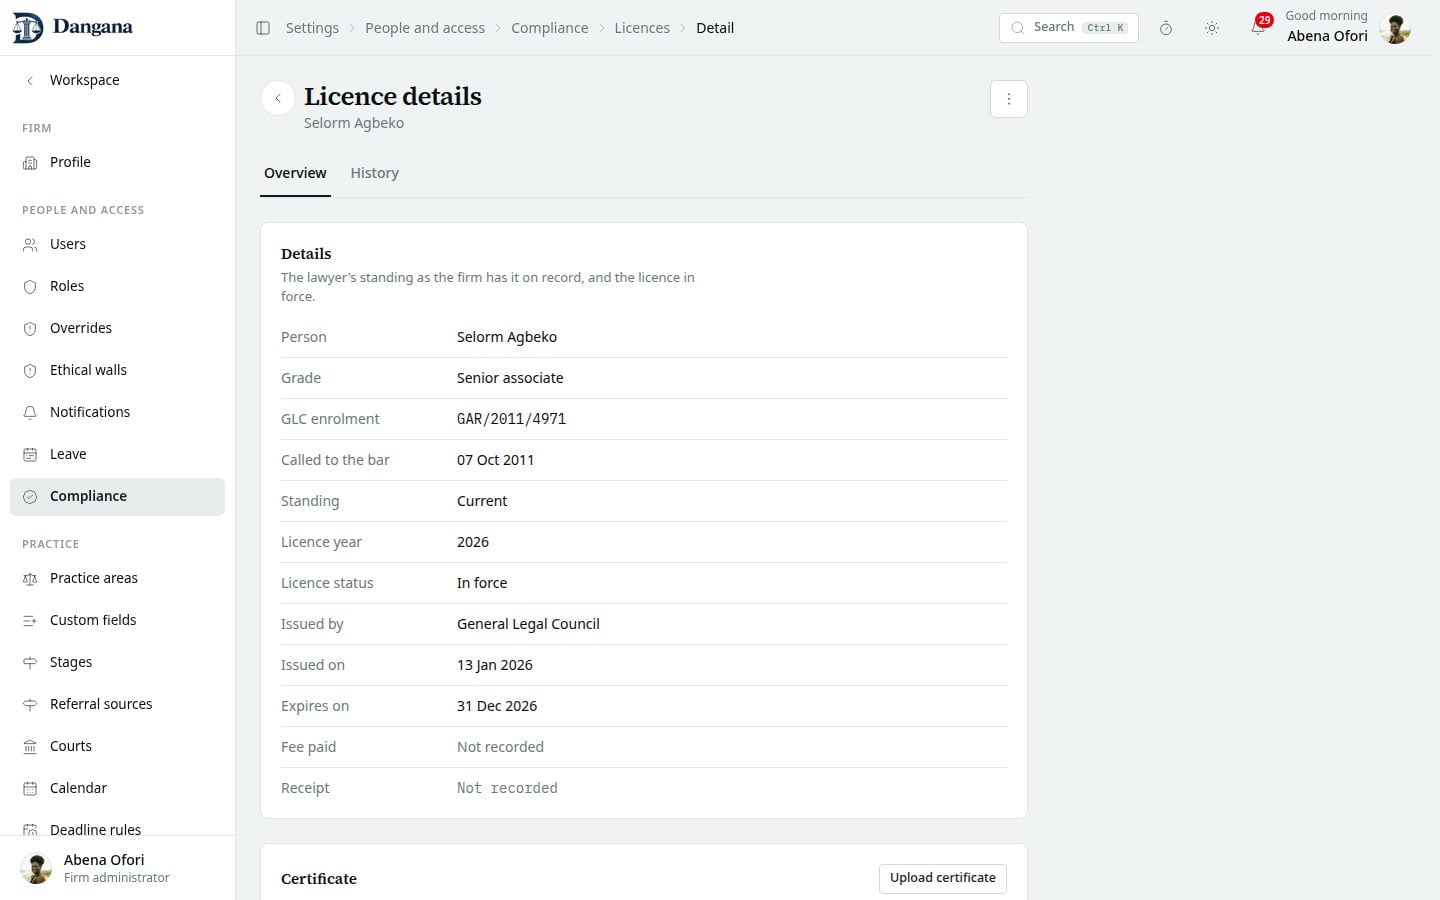Open Custom fields in sidebar

[117, 620]
